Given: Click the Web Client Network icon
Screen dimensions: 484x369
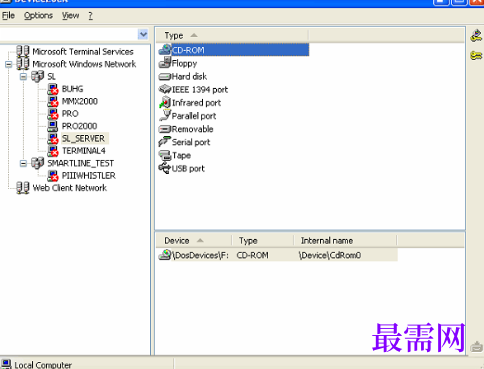Looking at the screenshot, I should (x=23, y=188).
